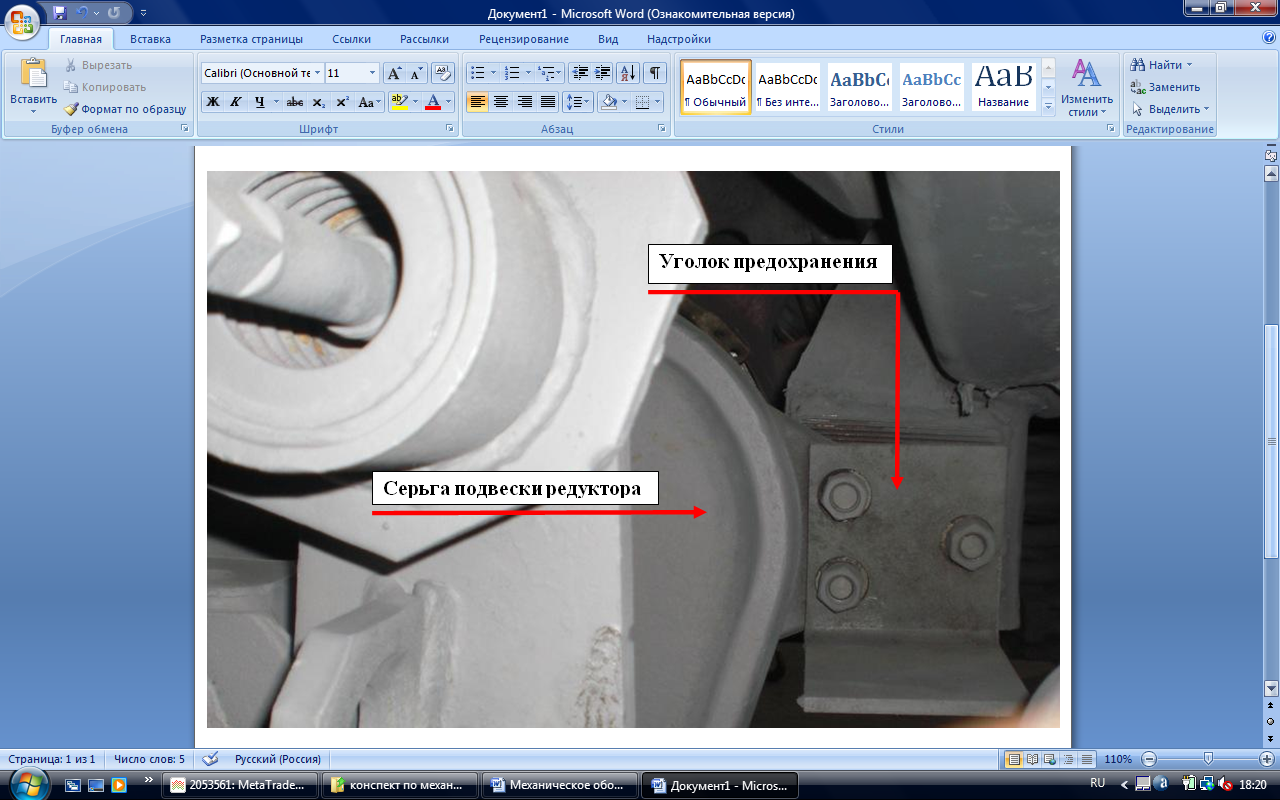The image size is (1280, 800).
Task: Click the Save icon in Quick Access toolbar
Action: [60, 13]
